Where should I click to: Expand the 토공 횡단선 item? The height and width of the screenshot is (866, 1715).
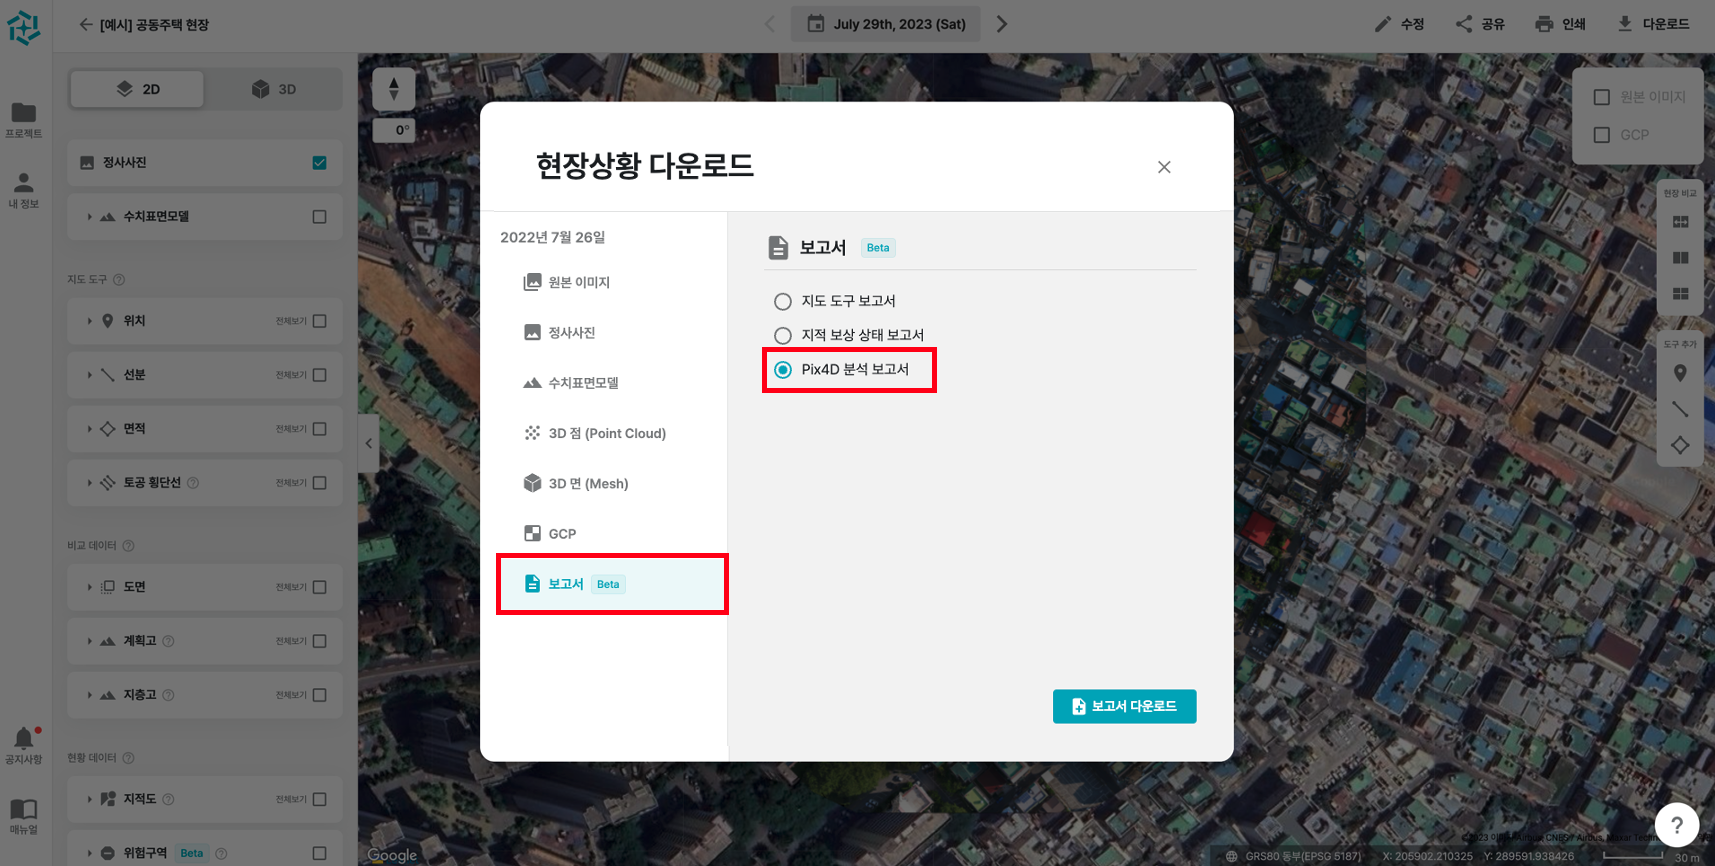coord(89,483)
